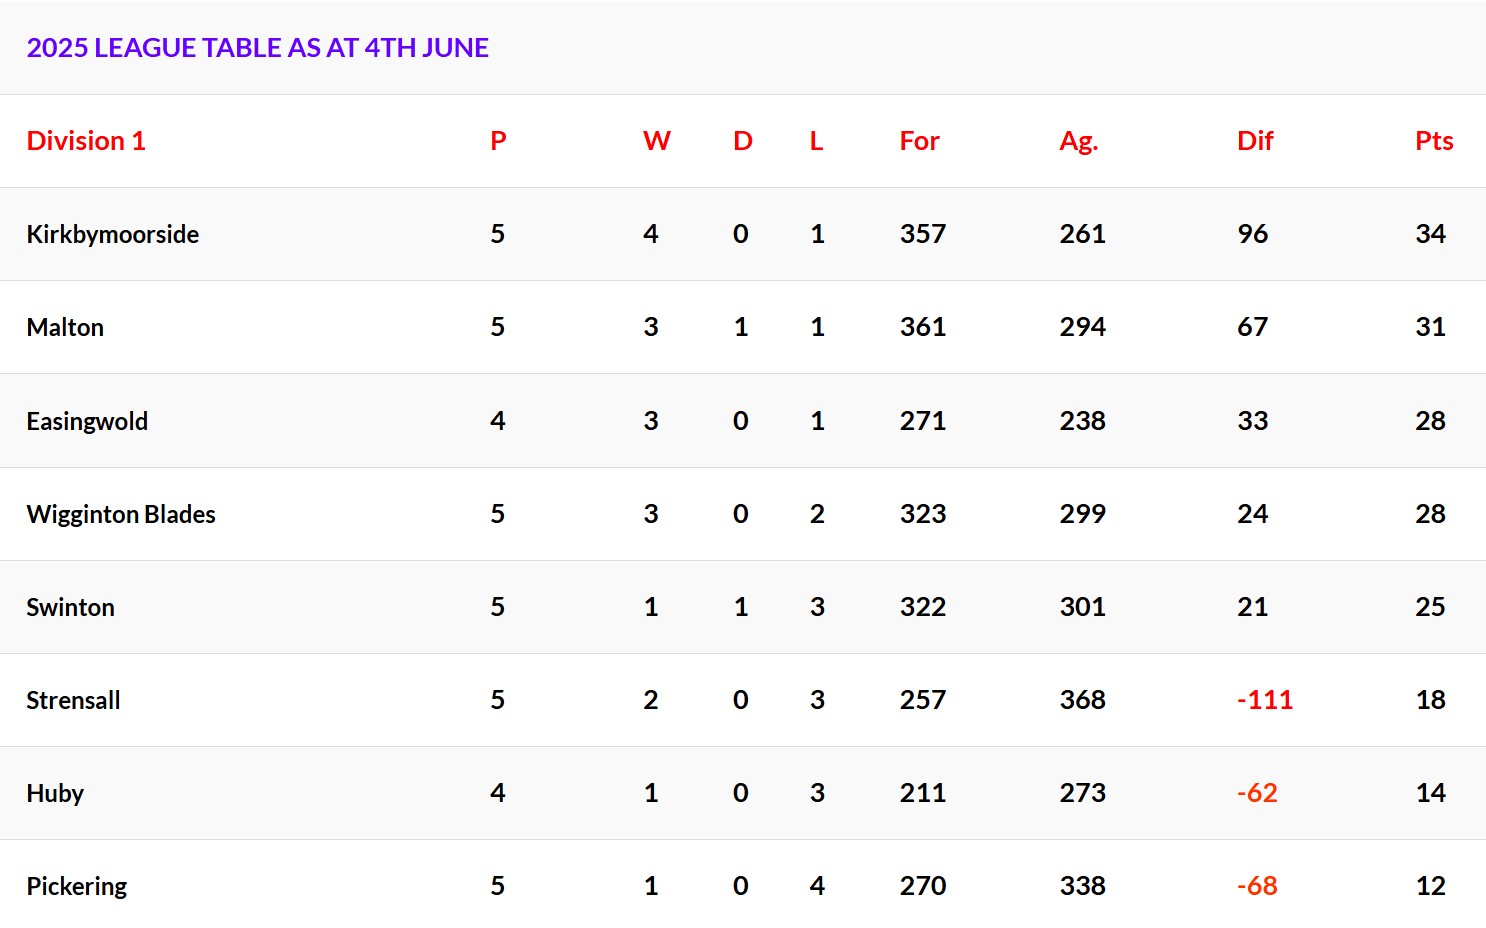Select the Swinton team name
This screenshot has width=1486, height=928.
pos(70,607)
